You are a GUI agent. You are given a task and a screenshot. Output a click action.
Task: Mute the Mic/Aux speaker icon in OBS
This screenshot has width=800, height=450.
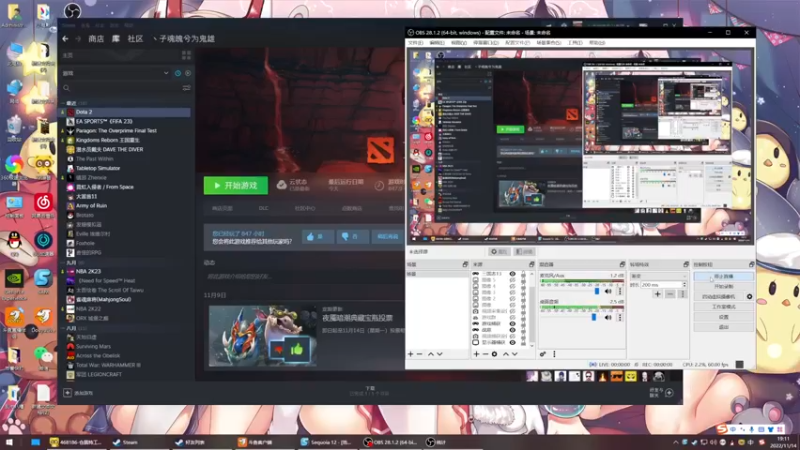pos(608,291)
